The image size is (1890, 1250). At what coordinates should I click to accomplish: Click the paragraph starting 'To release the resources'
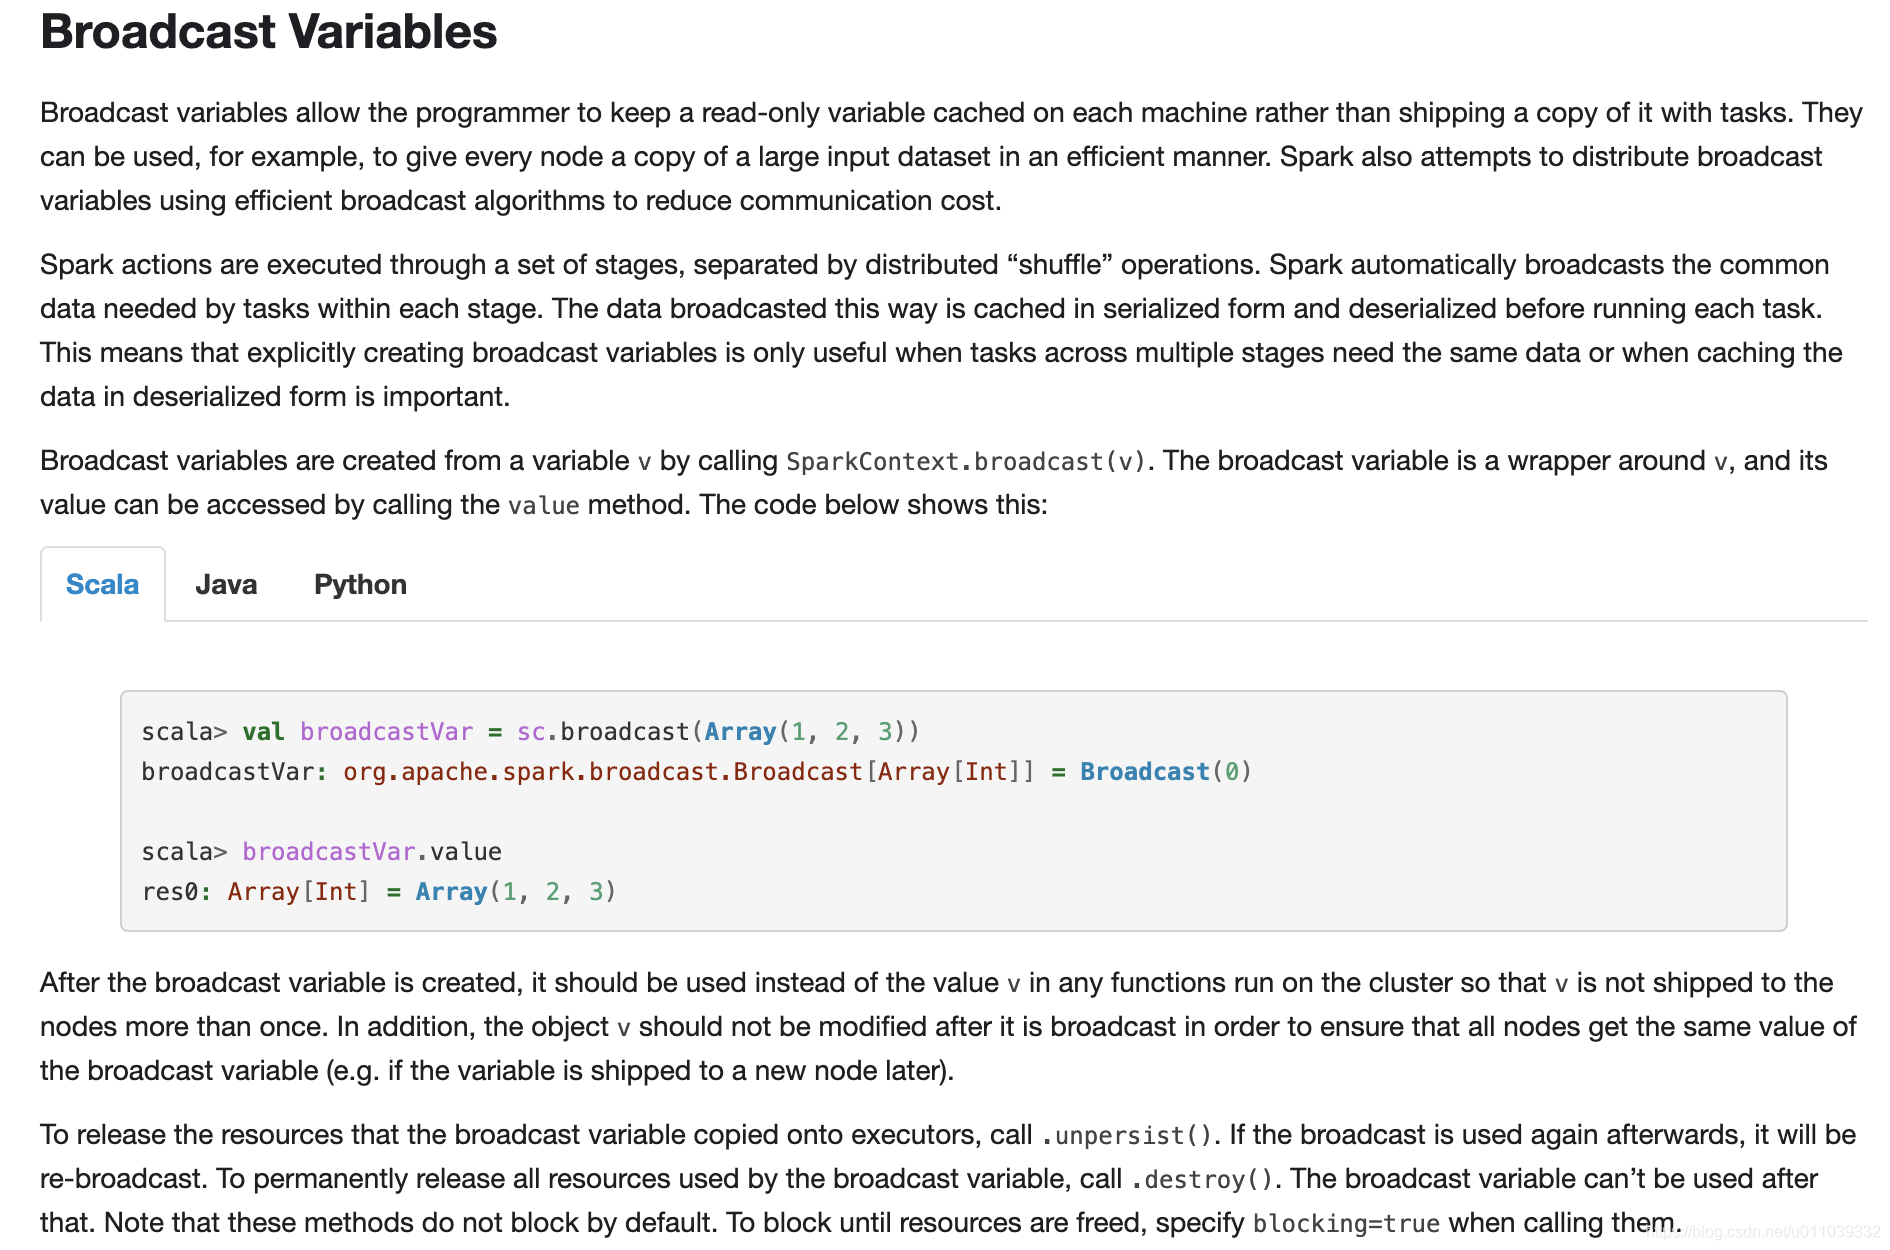(948, 1179)
